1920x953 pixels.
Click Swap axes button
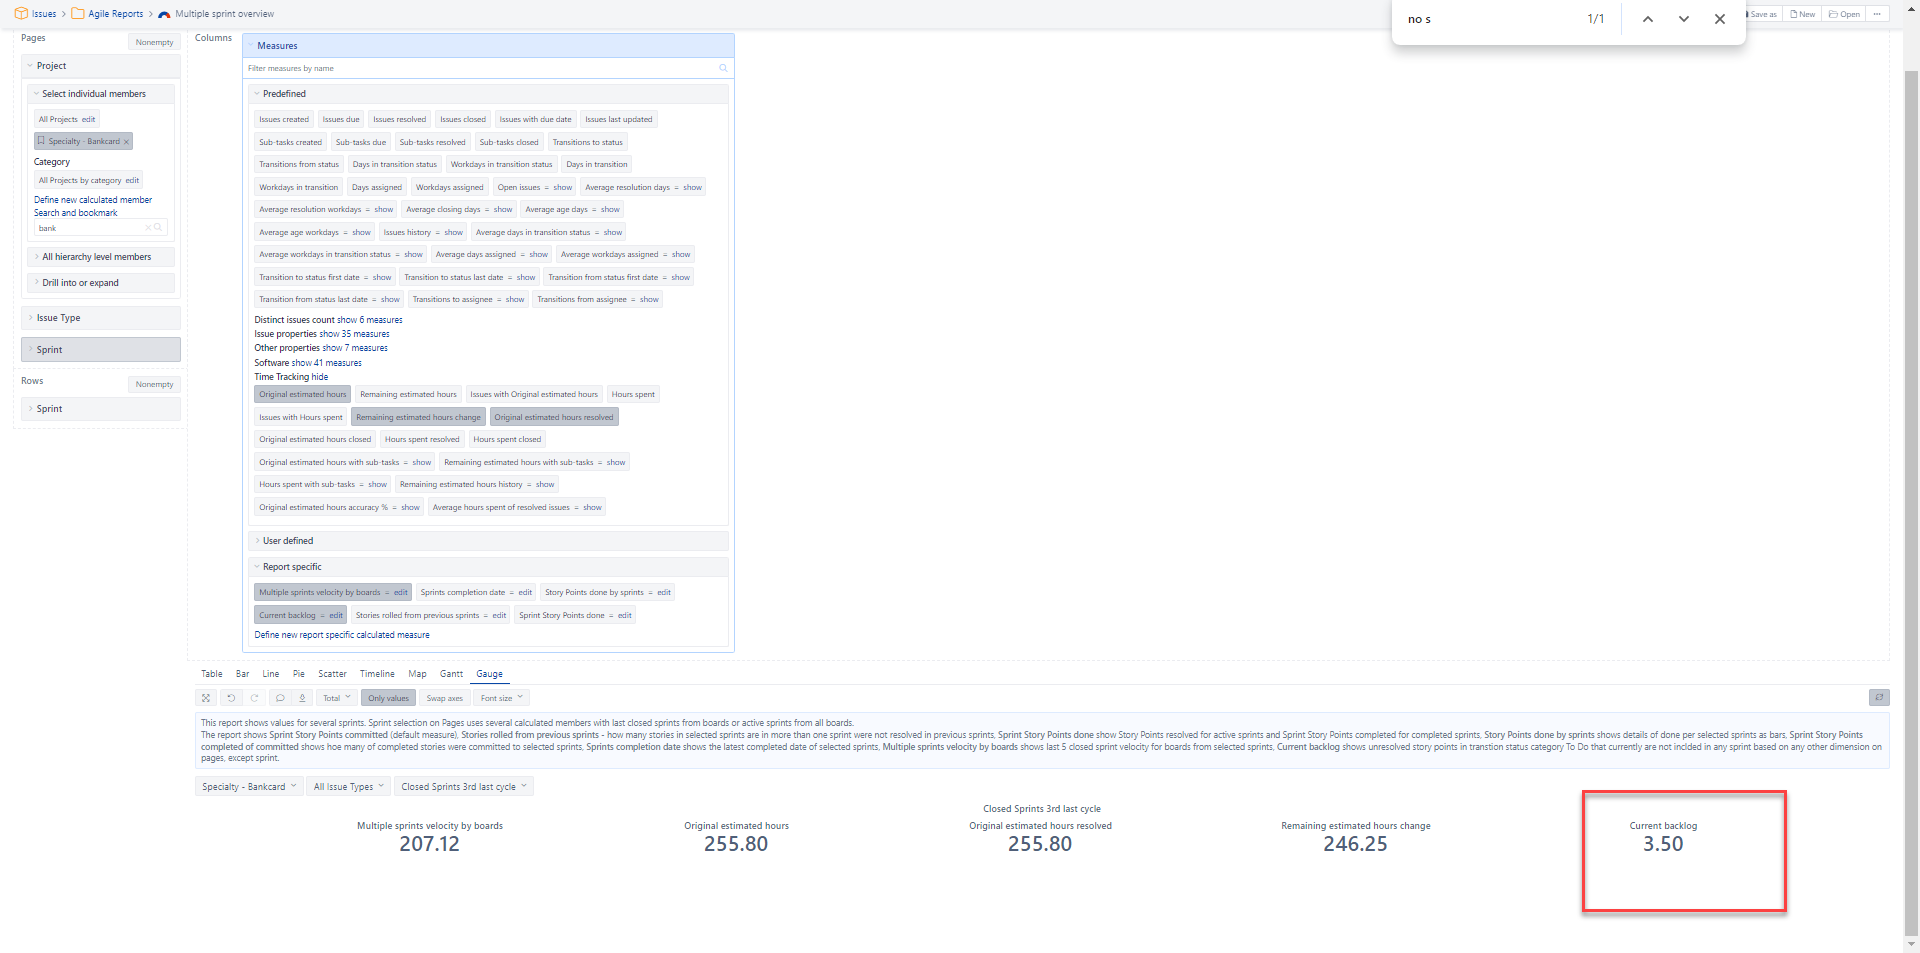(444, 698)
